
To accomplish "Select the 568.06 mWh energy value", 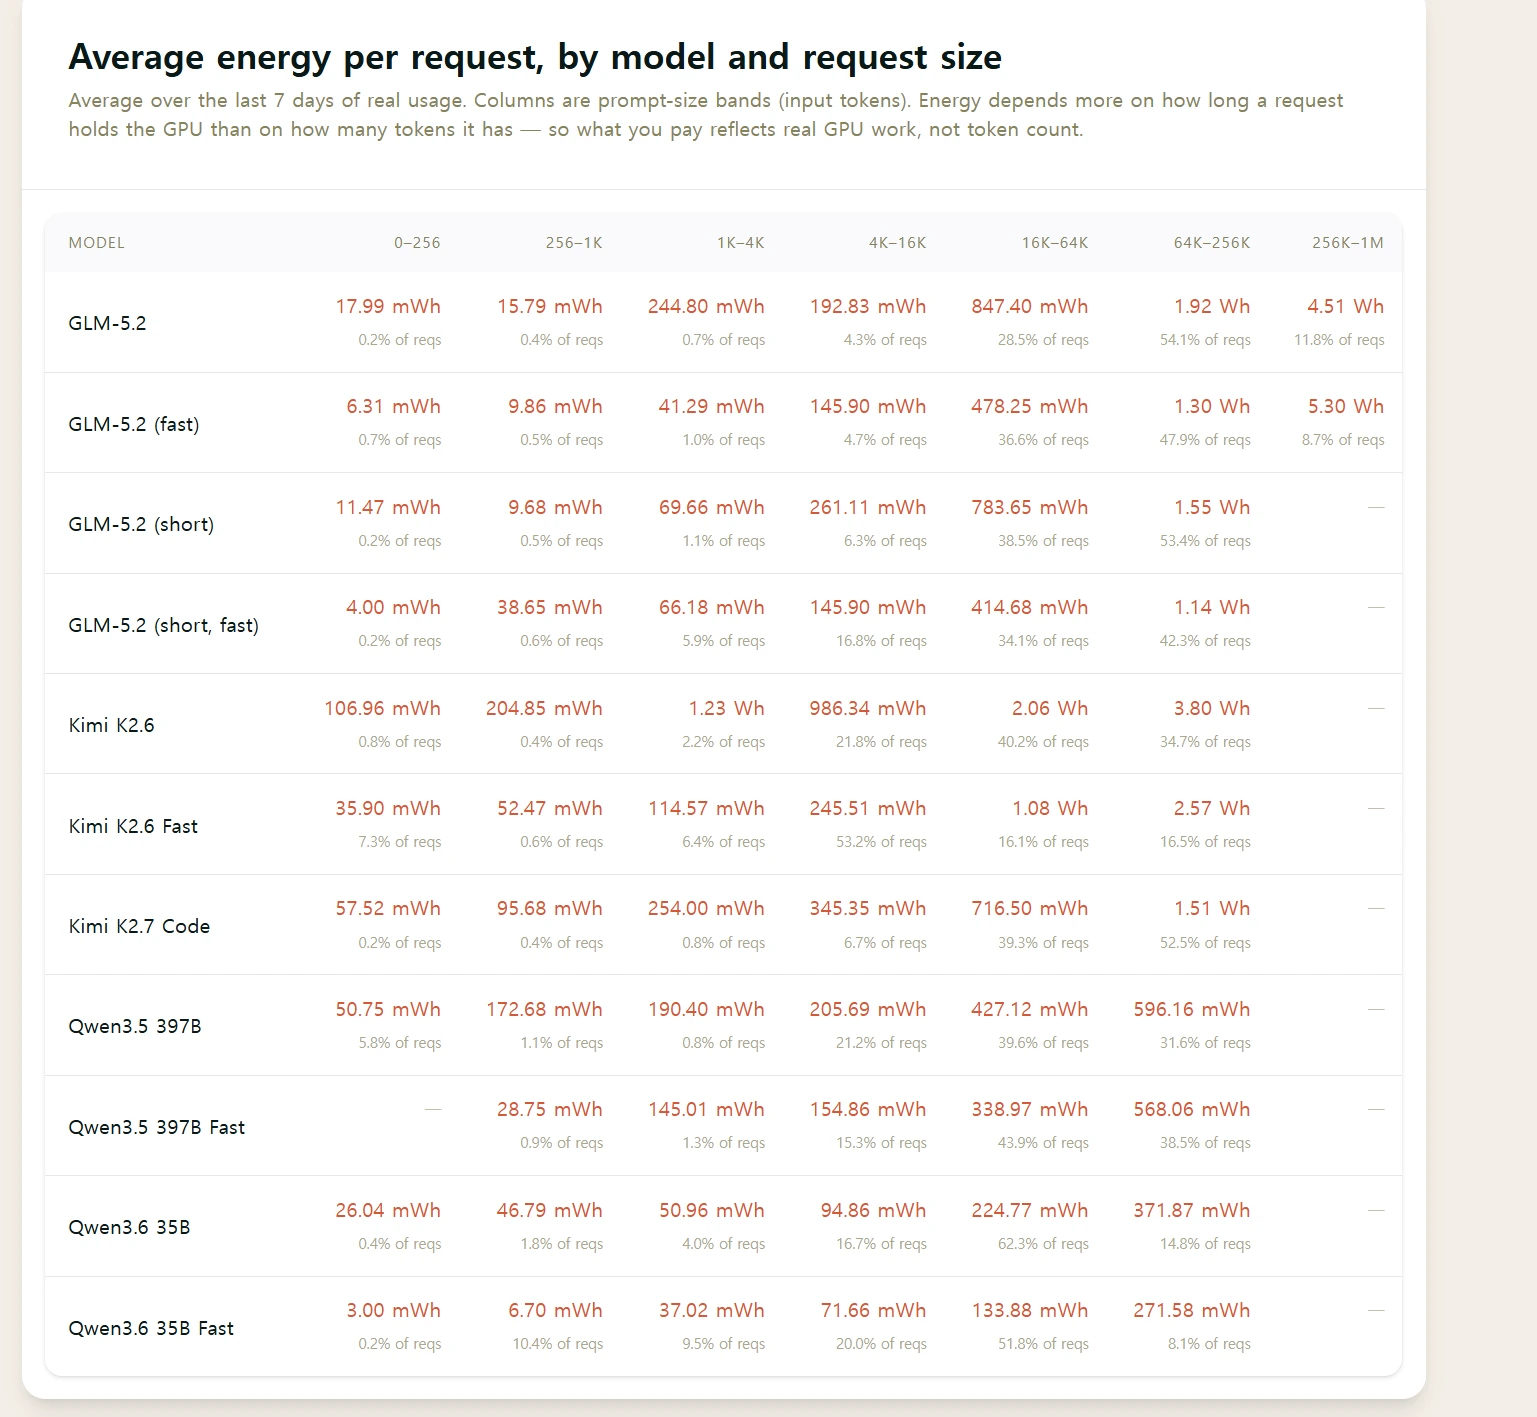I will point(1192,1109).
